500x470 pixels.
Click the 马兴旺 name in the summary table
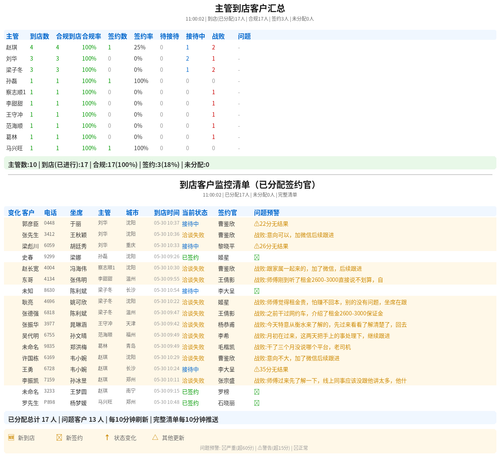coord(14,148)
